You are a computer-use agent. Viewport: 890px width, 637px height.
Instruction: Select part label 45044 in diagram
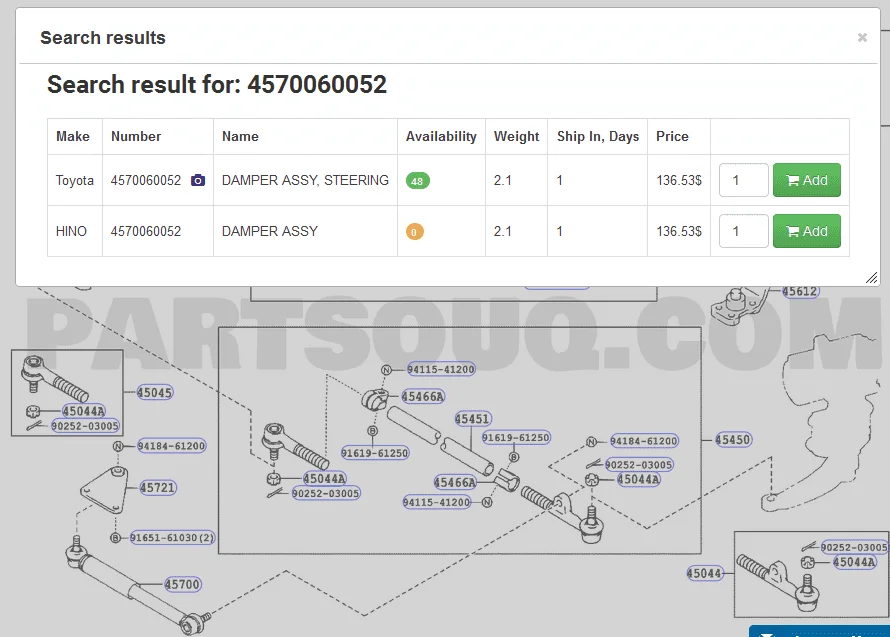704,573
